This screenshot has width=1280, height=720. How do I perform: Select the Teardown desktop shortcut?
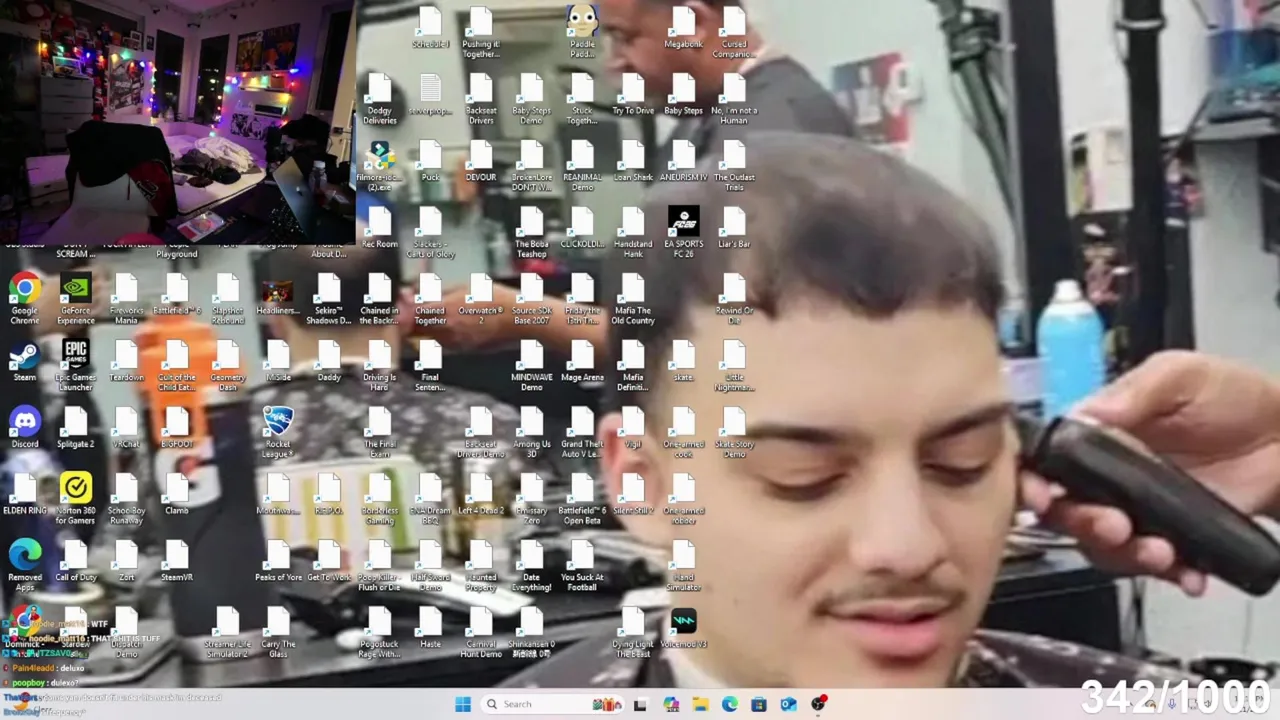(126, 362)
